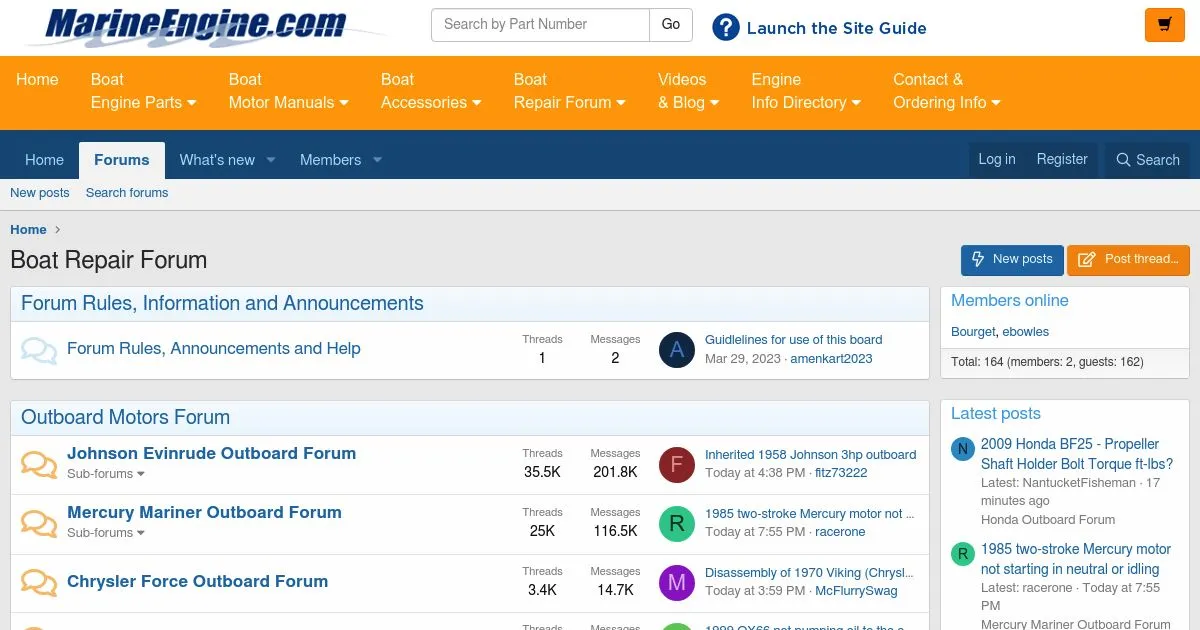
Task: Open Mercury Mariner Outboard Forum
Action: [x=204, y=512]
